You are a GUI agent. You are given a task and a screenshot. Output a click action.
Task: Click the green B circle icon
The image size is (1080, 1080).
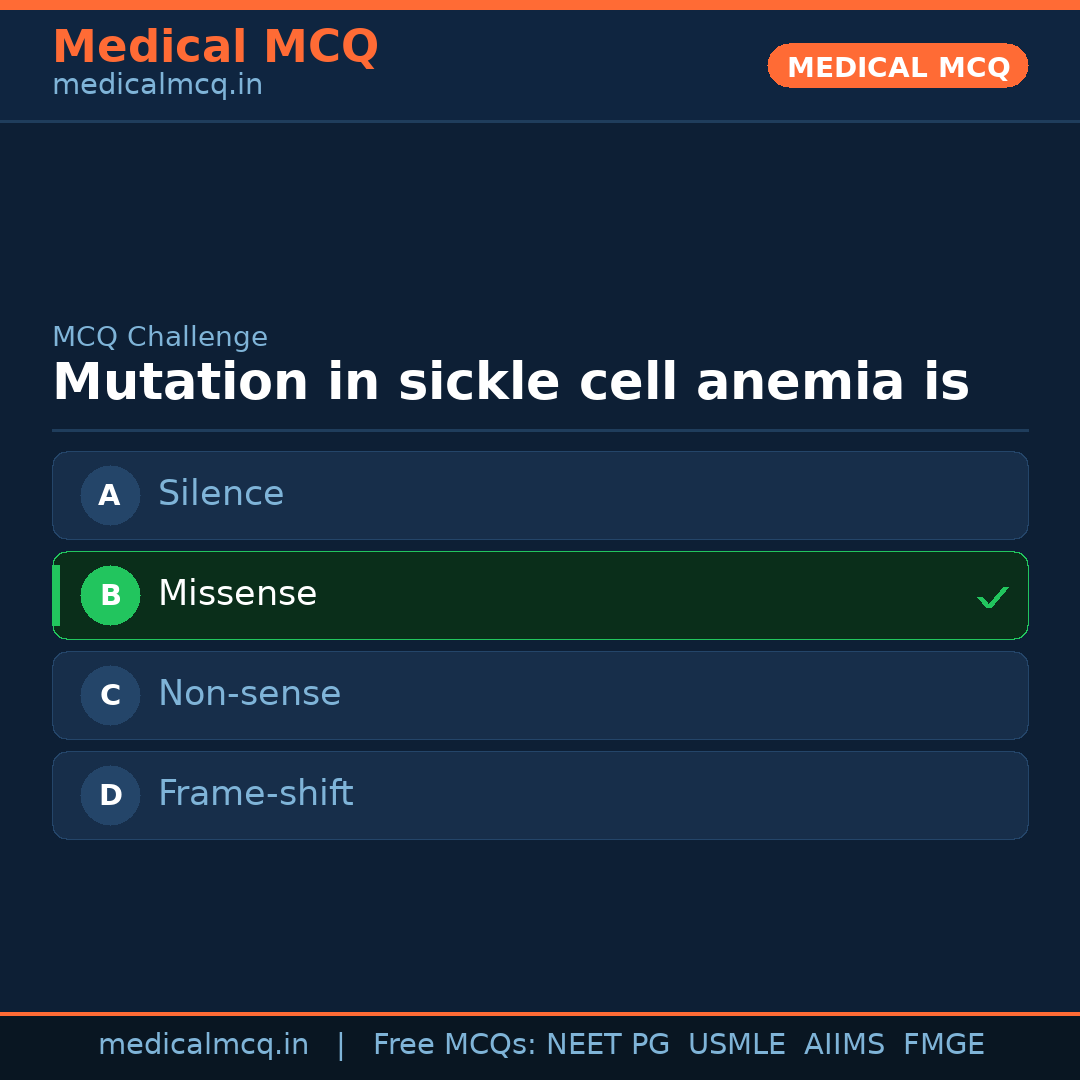[x=110, y=595]
